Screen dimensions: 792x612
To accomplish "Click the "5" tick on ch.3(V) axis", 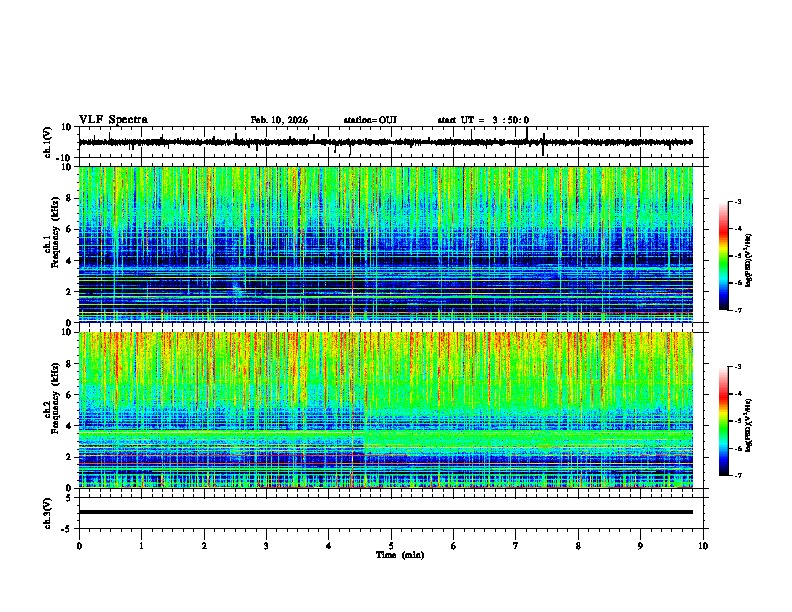I will pos(70,497).
